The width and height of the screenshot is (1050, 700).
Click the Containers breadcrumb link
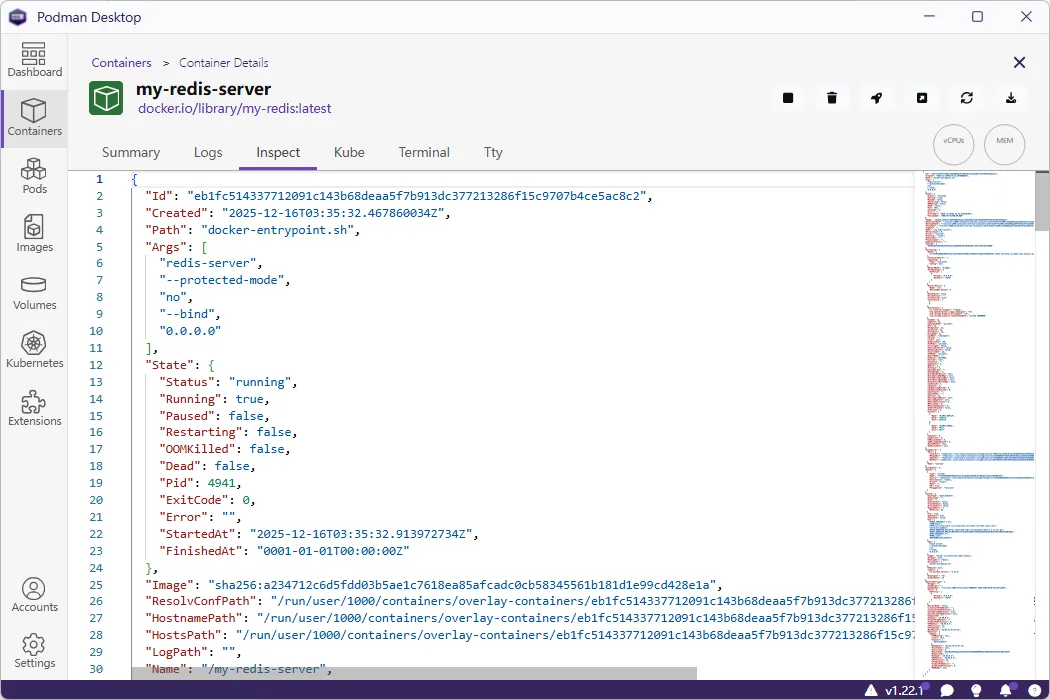click(x=121, y=63)
